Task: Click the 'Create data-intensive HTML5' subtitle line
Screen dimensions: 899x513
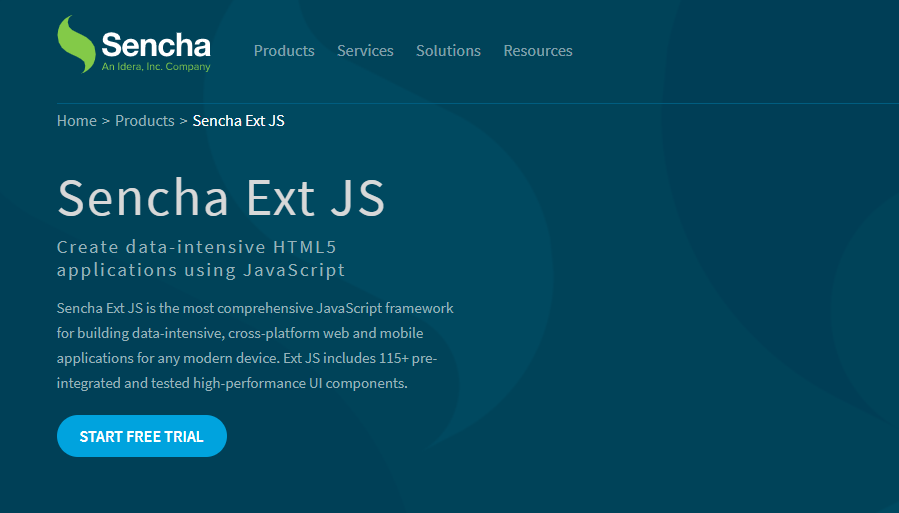Action: pyautogui.click(x=197, y=247)
